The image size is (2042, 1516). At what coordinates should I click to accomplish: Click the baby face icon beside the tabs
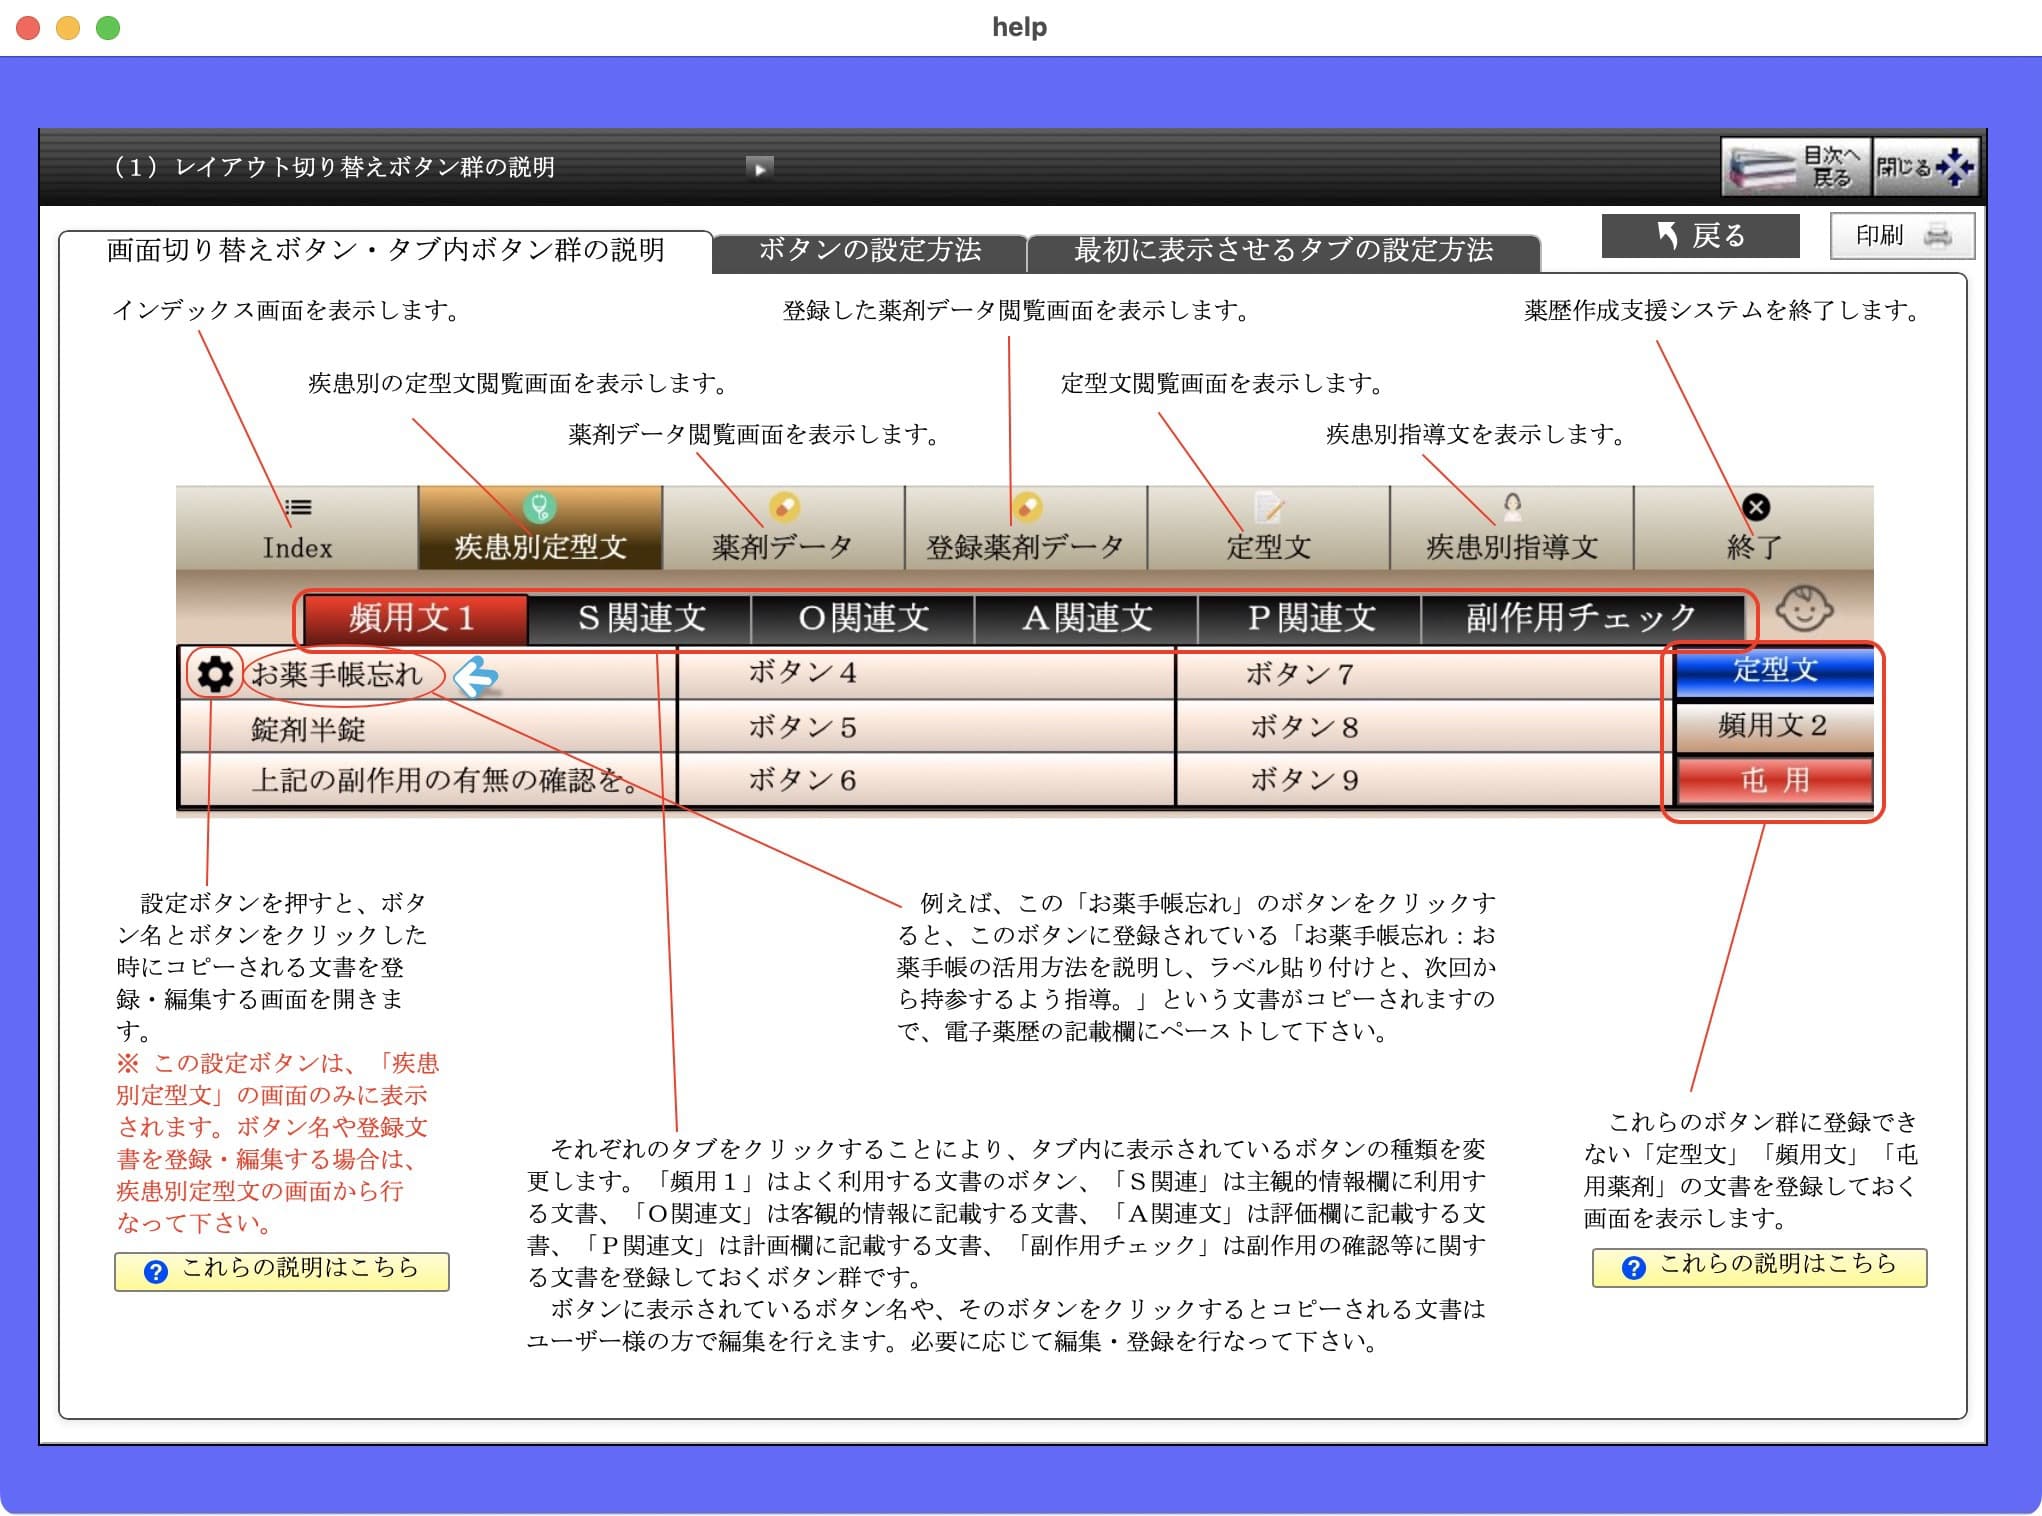tap(1803, 609)
